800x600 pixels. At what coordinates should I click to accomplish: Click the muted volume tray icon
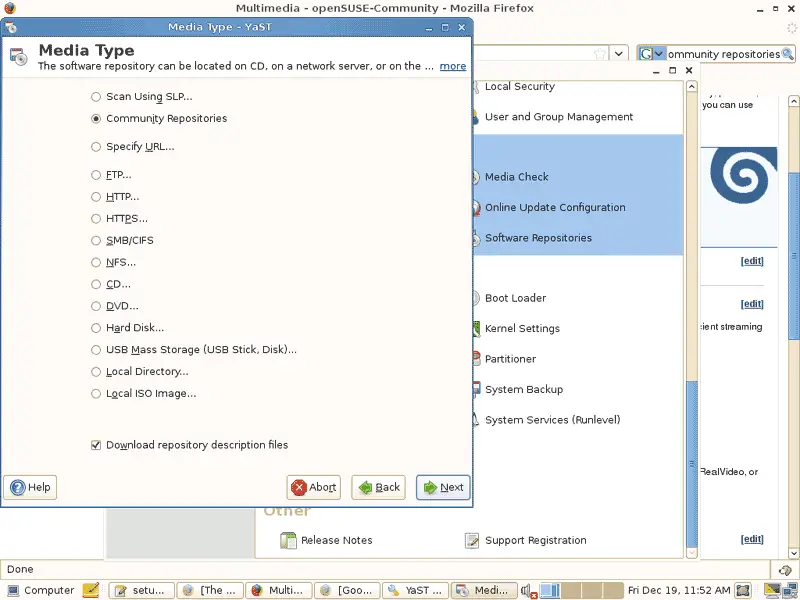529,591
